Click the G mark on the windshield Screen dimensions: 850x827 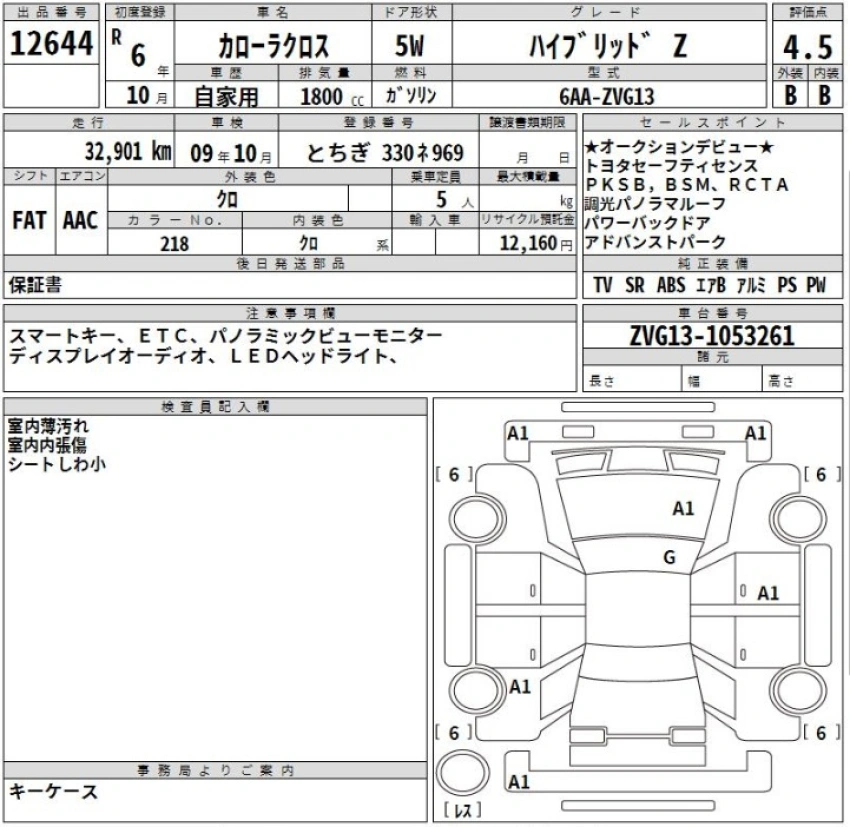click(x=669, y=557)
